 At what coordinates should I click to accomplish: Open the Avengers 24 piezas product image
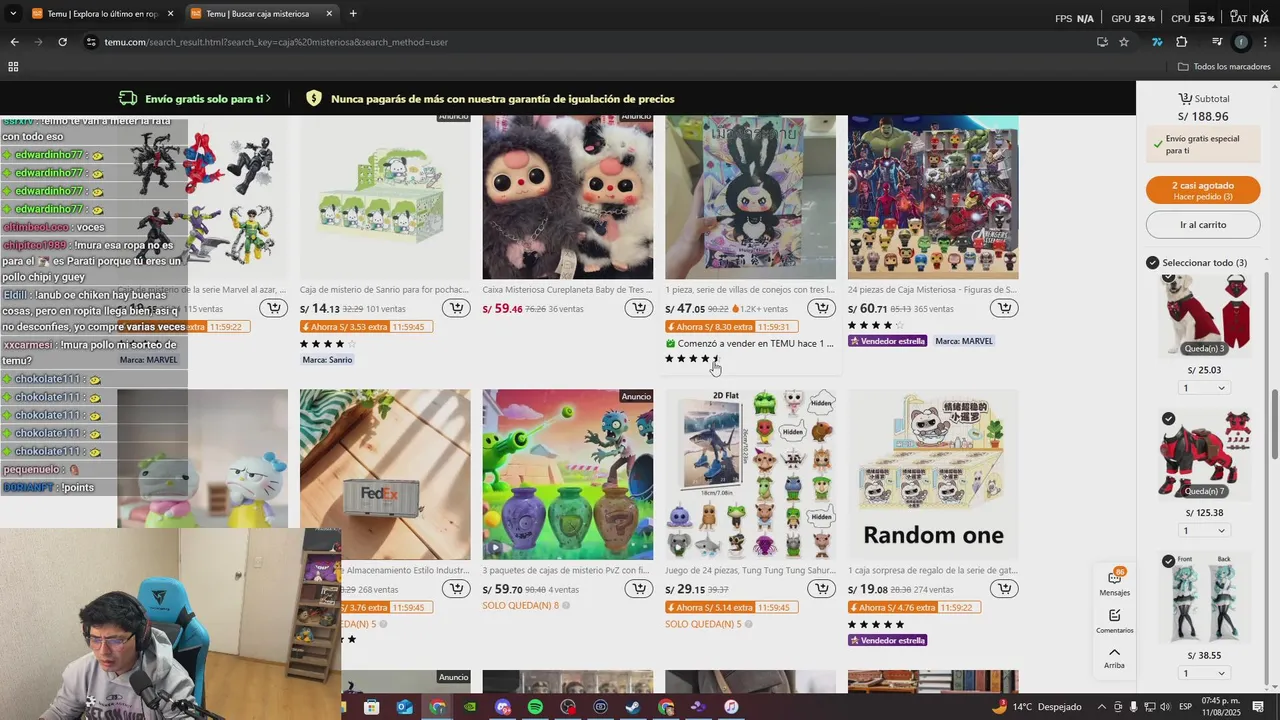point(933,197)
